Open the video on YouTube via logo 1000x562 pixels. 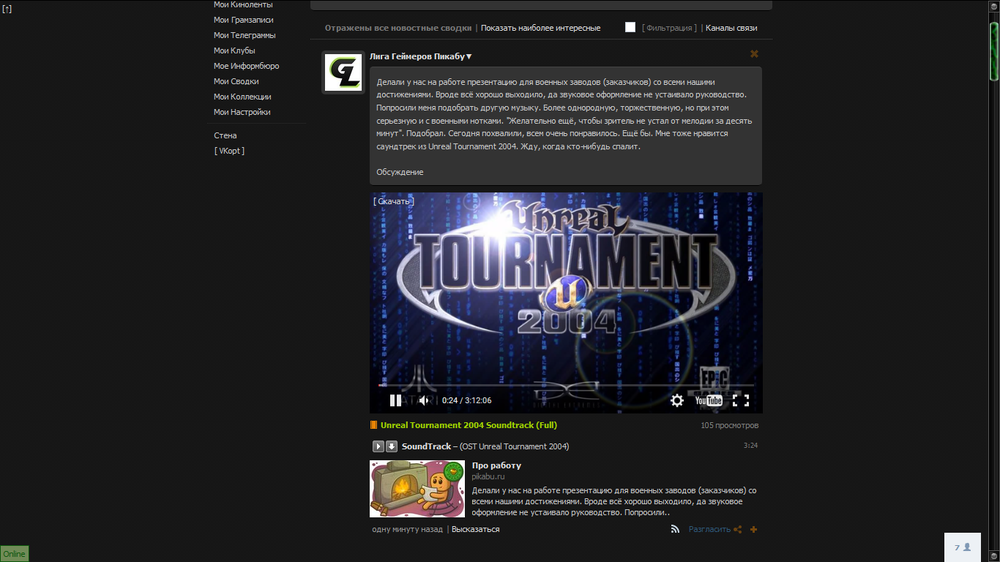click(708, 400)
